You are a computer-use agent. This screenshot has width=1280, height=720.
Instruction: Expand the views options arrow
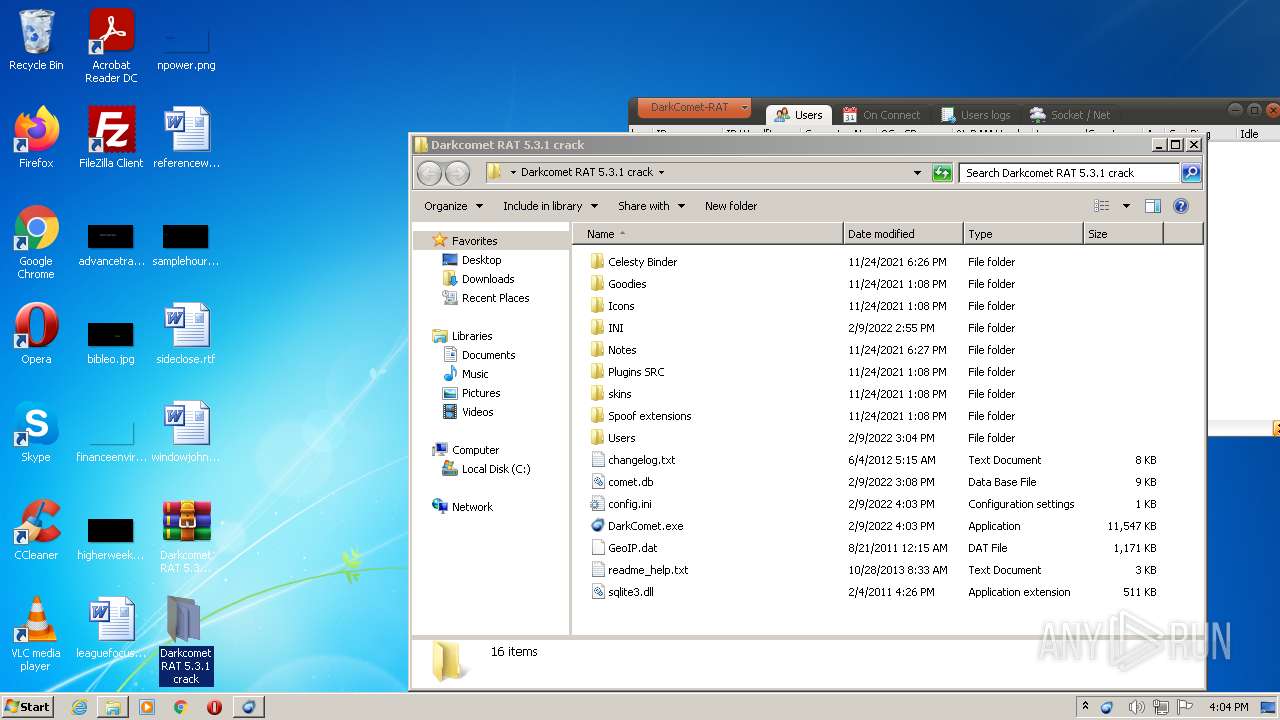tap(1126, 206)
